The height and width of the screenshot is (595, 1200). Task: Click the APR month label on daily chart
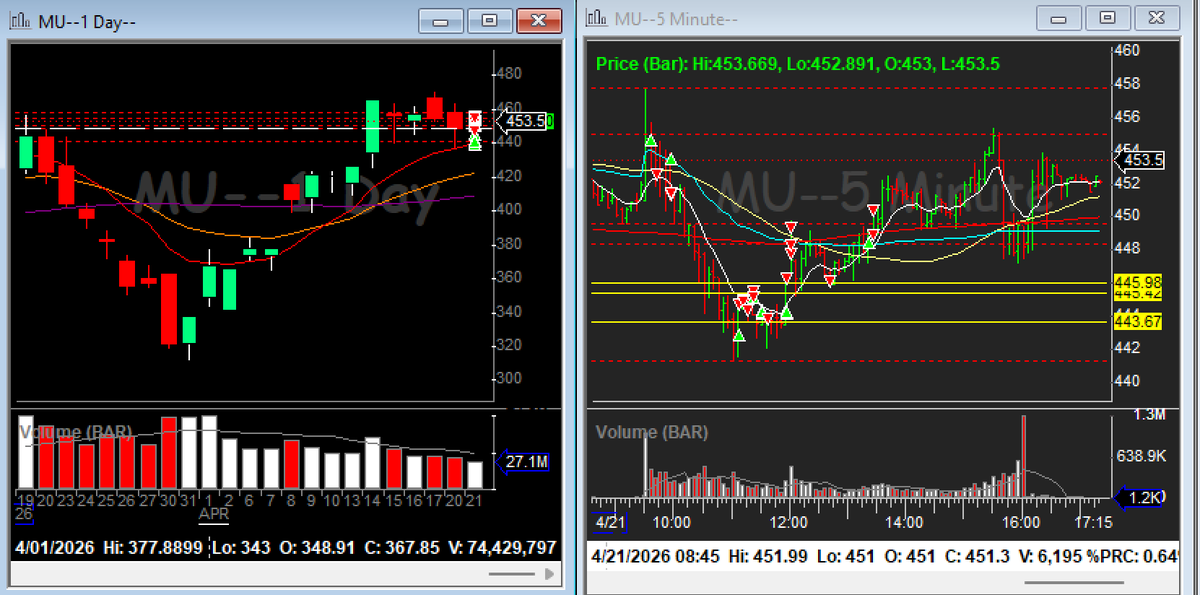214,515
